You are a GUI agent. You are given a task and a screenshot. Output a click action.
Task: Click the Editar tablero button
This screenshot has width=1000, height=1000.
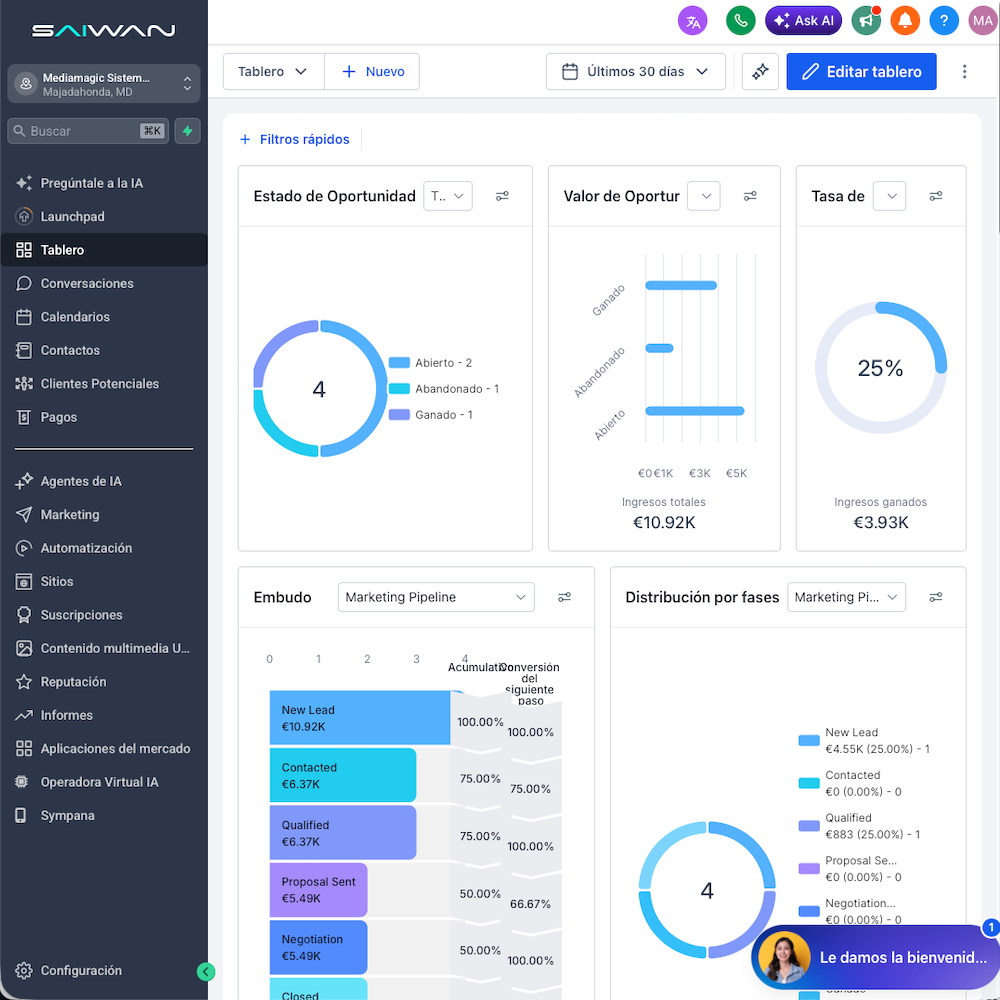point(861,71)
